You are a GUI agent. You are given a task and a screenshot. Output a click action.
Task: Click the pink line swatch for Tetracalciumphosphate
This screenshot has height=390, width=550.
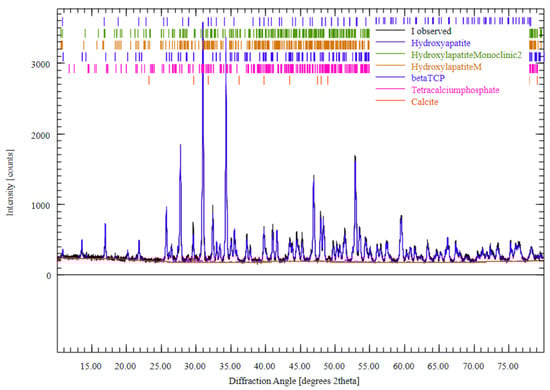pyautogui.click(x=390, y=89)
